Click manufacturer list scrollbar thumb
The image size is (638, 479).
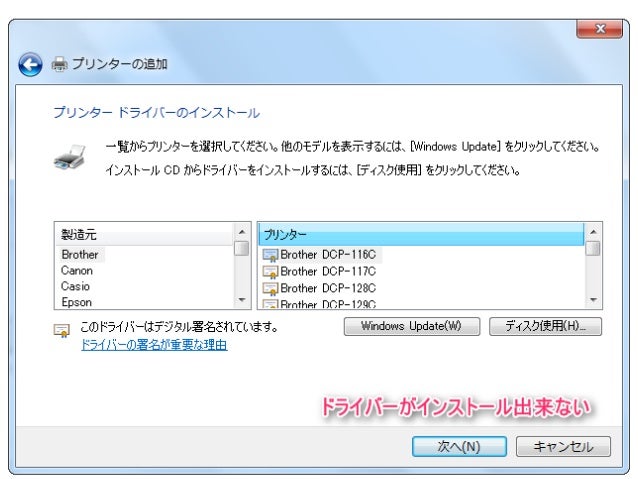(242, 248)
